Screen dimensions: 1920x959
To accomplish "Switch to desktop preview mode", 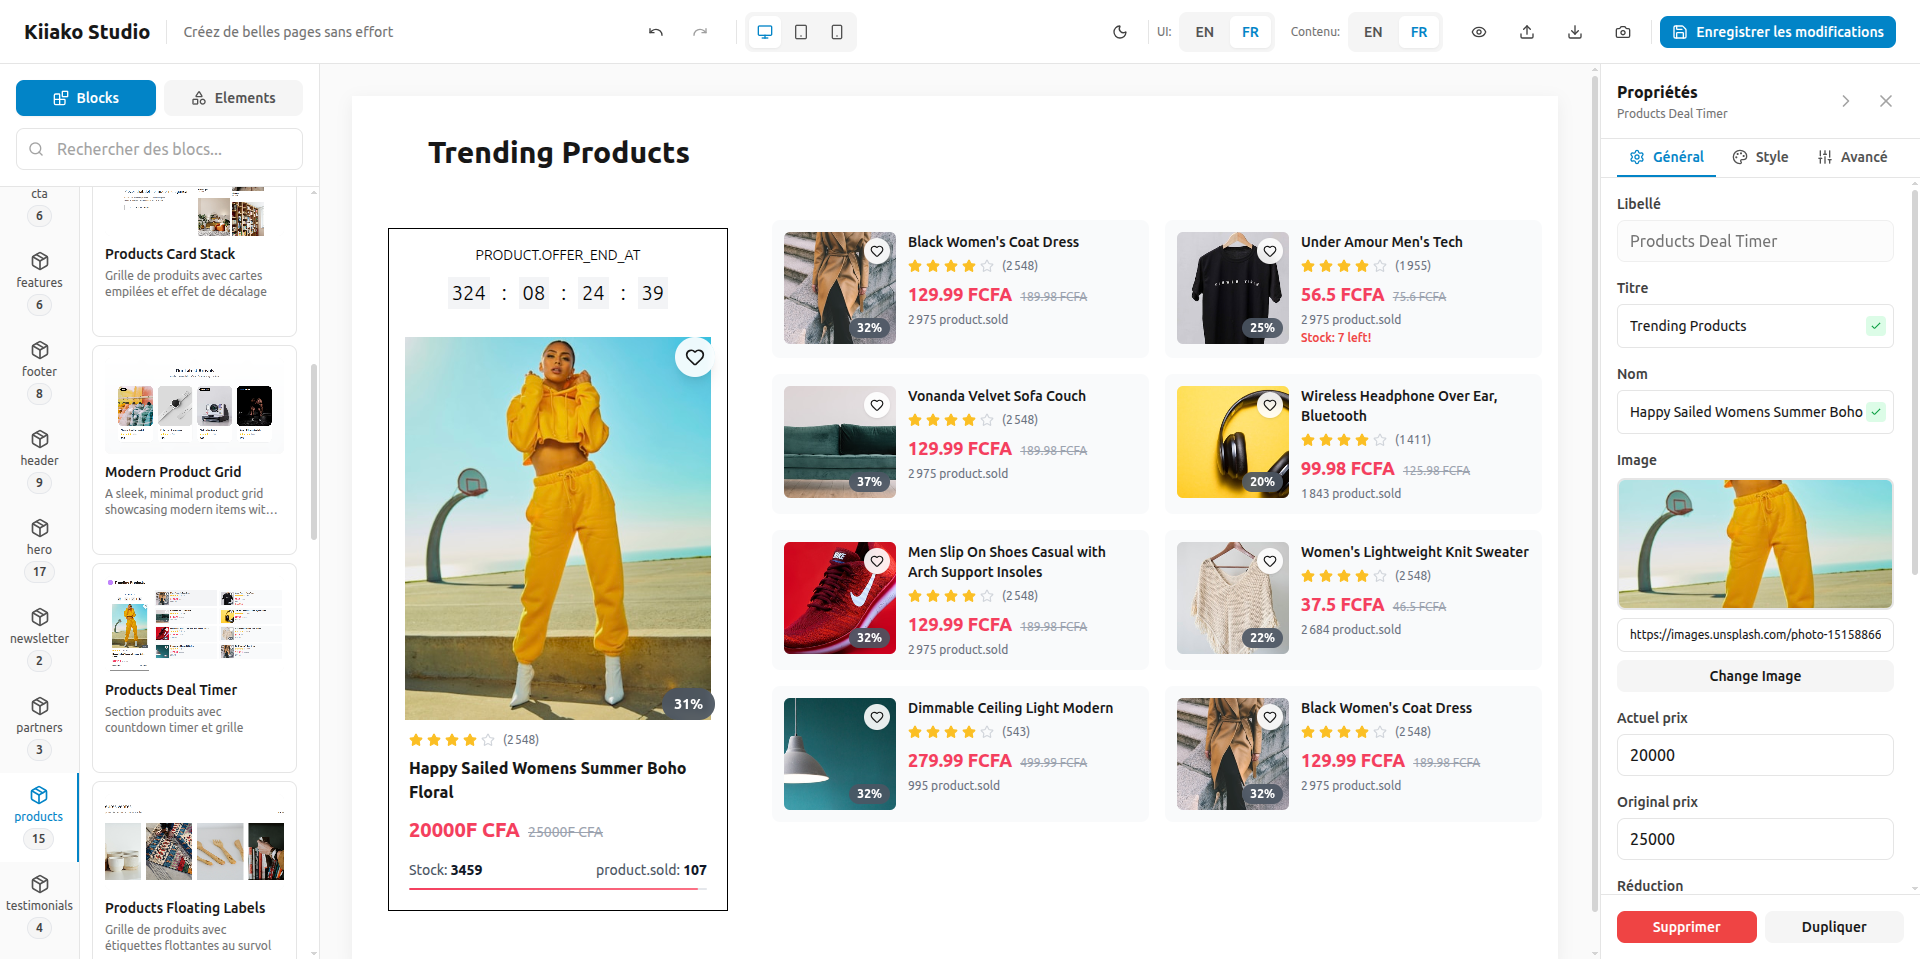I will tap(765, 32).
